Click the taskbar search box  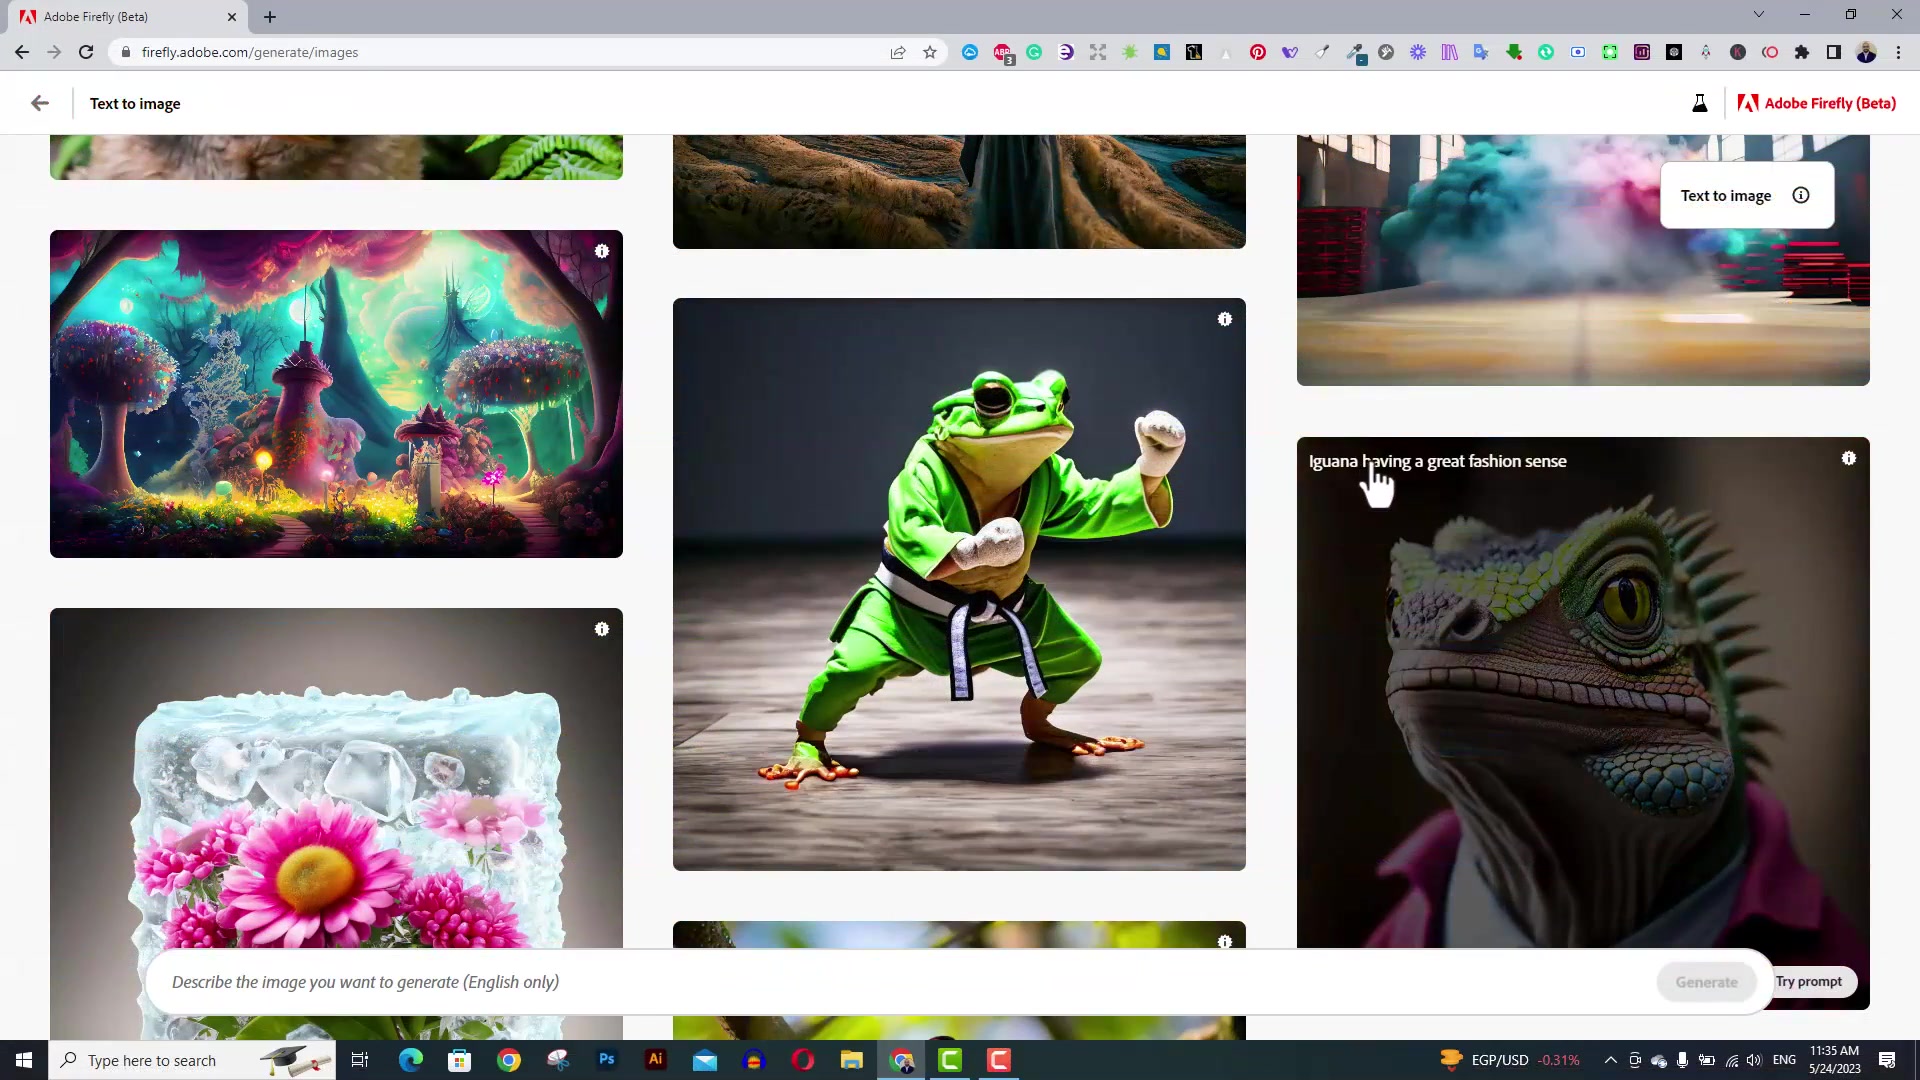click(192, 1060)
